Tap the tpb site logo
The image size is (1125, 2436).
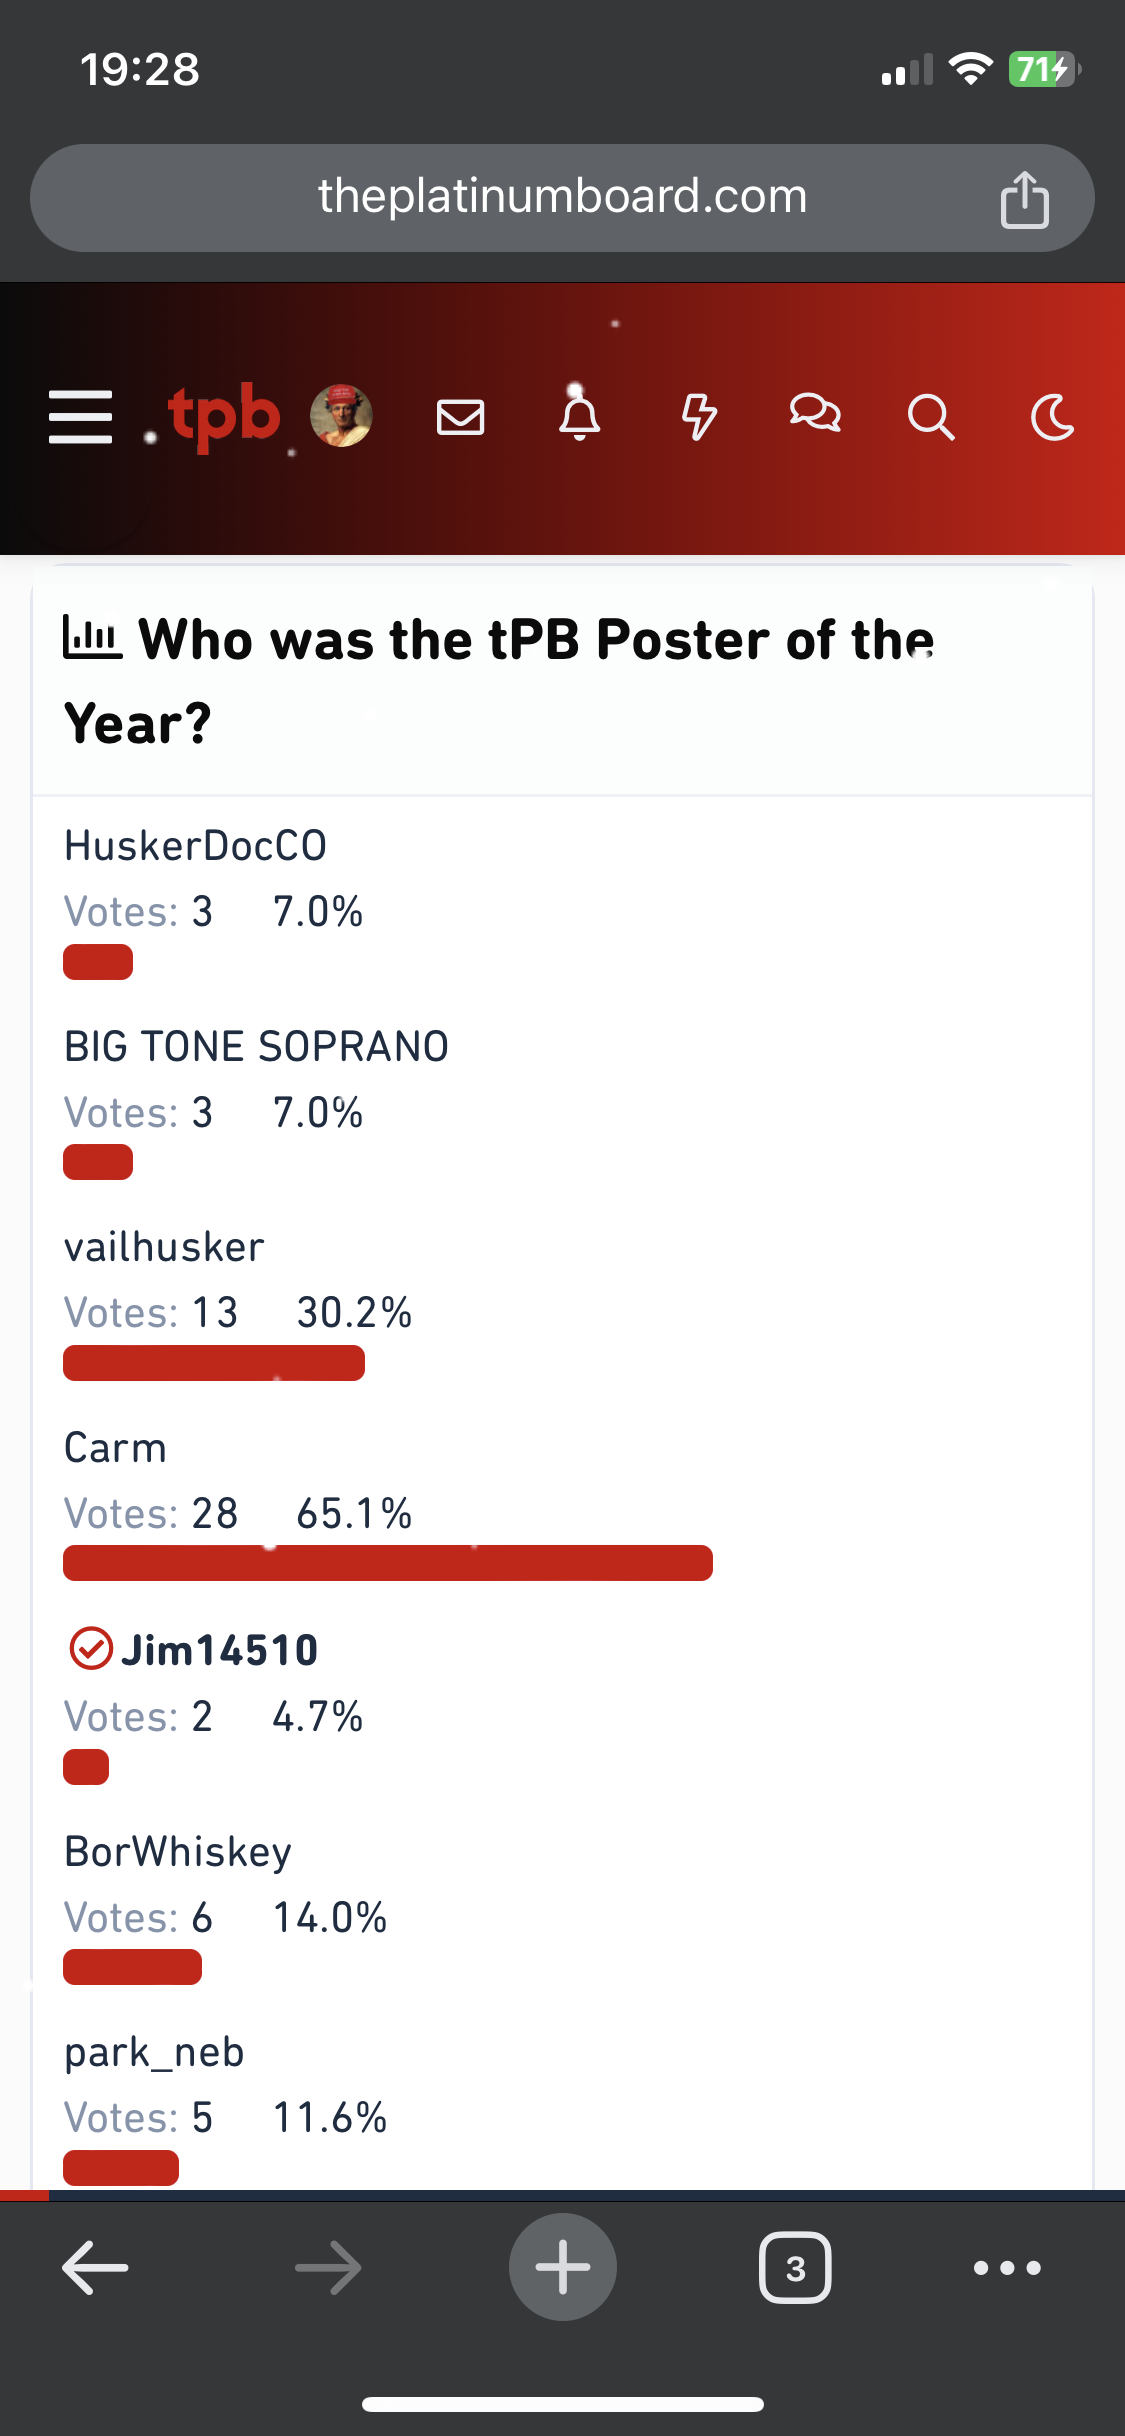pos(224,416)
